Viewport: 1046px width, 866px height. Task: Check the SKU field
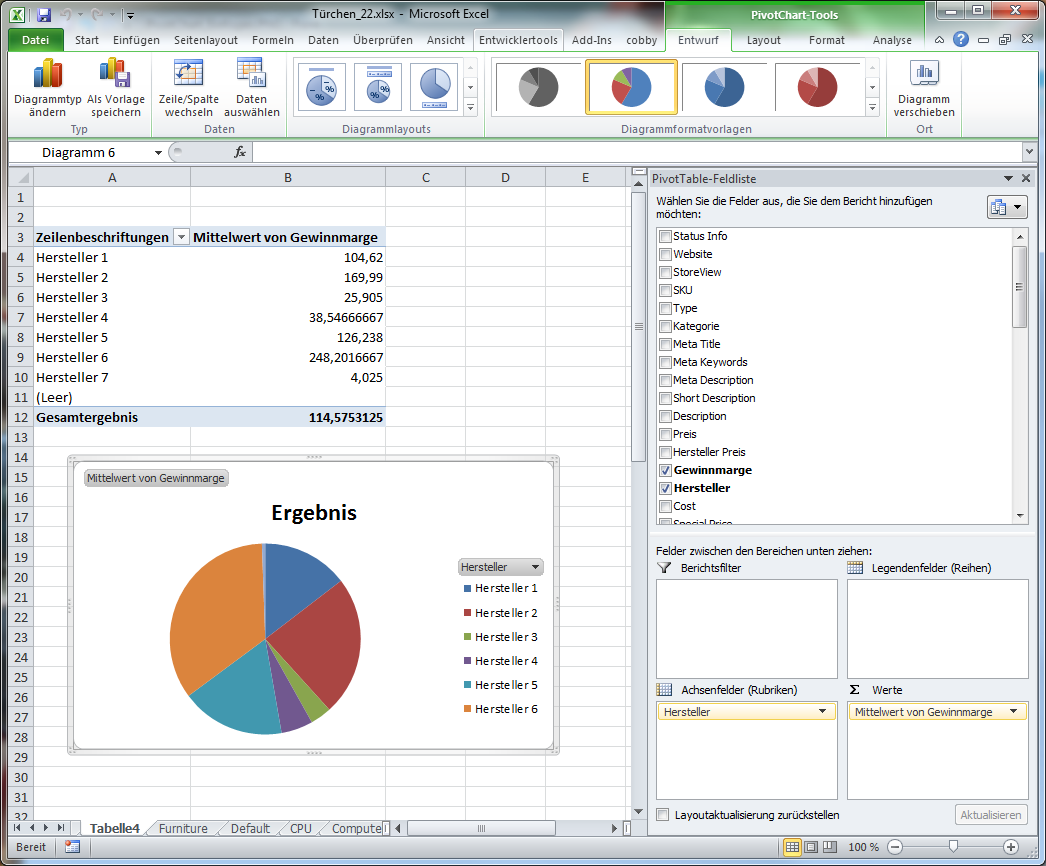point(665,290)
